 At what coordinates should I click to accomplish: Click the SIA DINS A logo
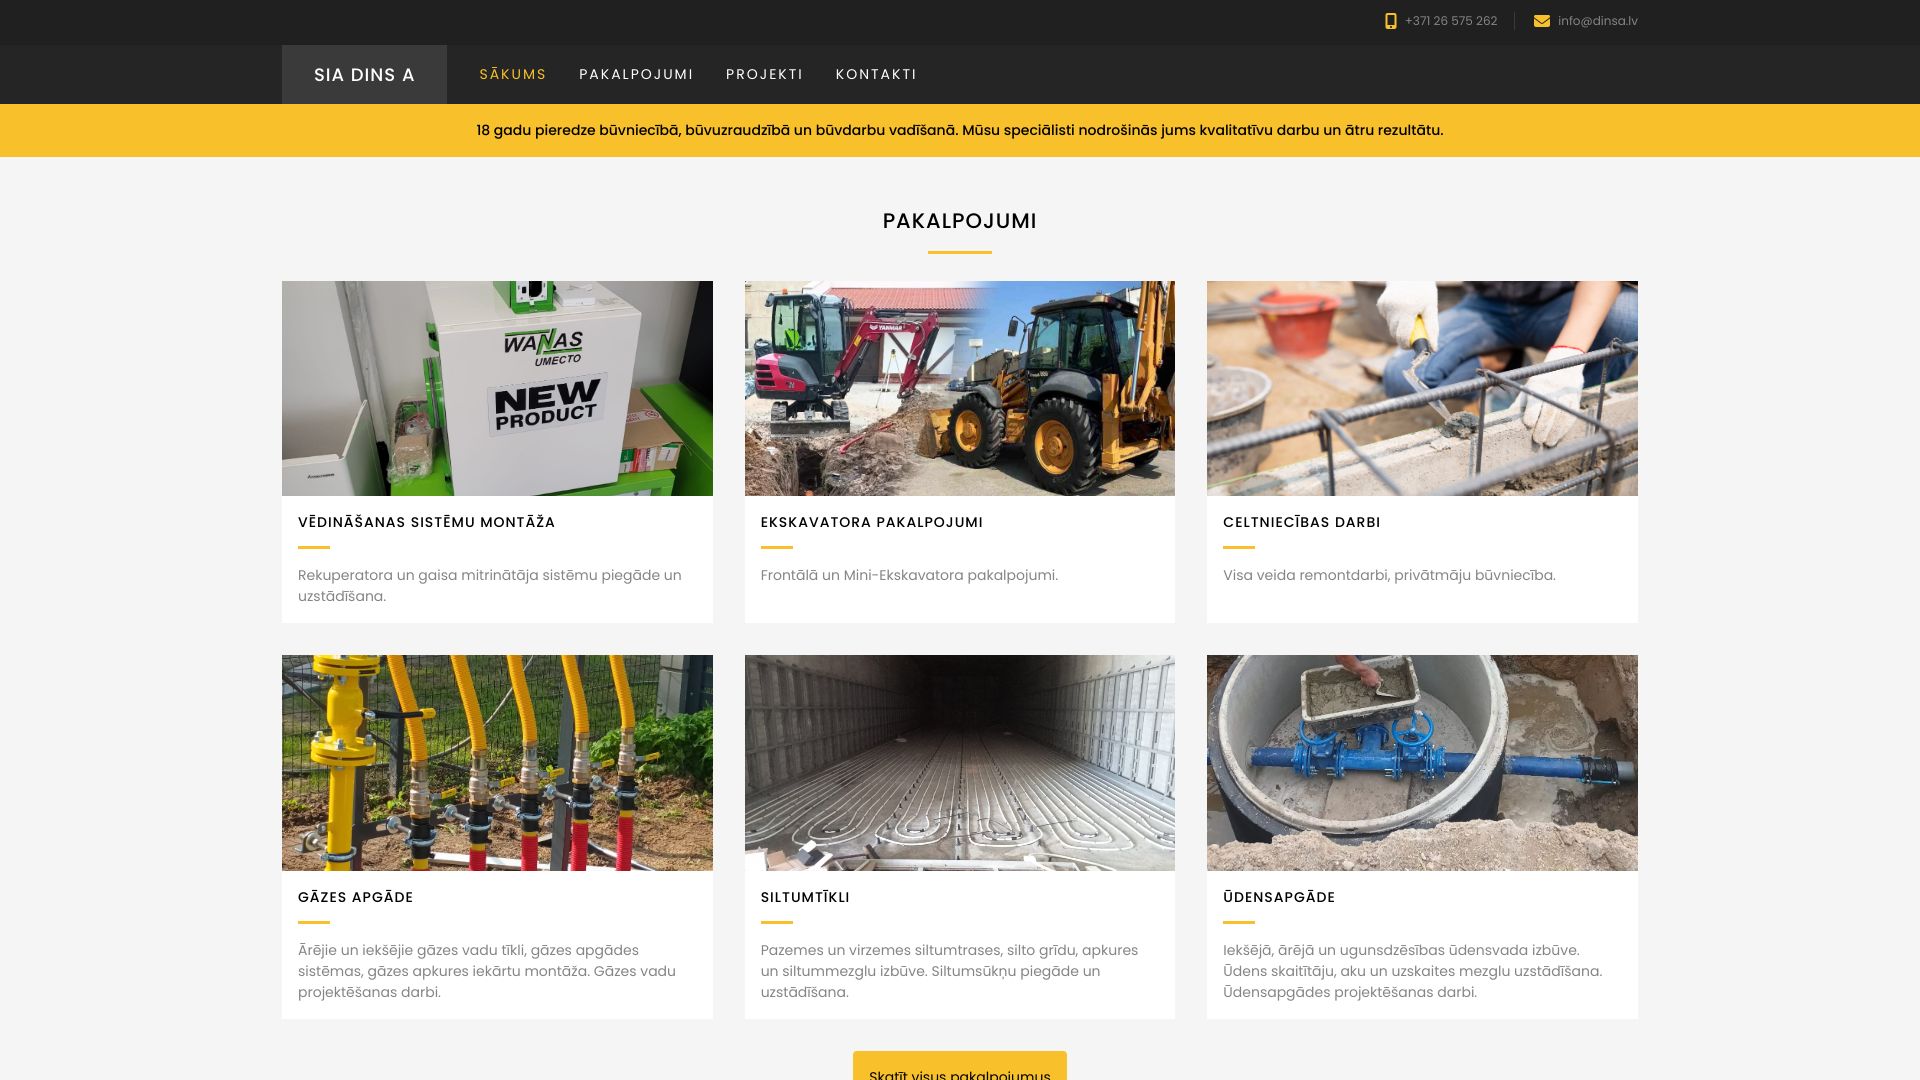(x=364, y=75)
